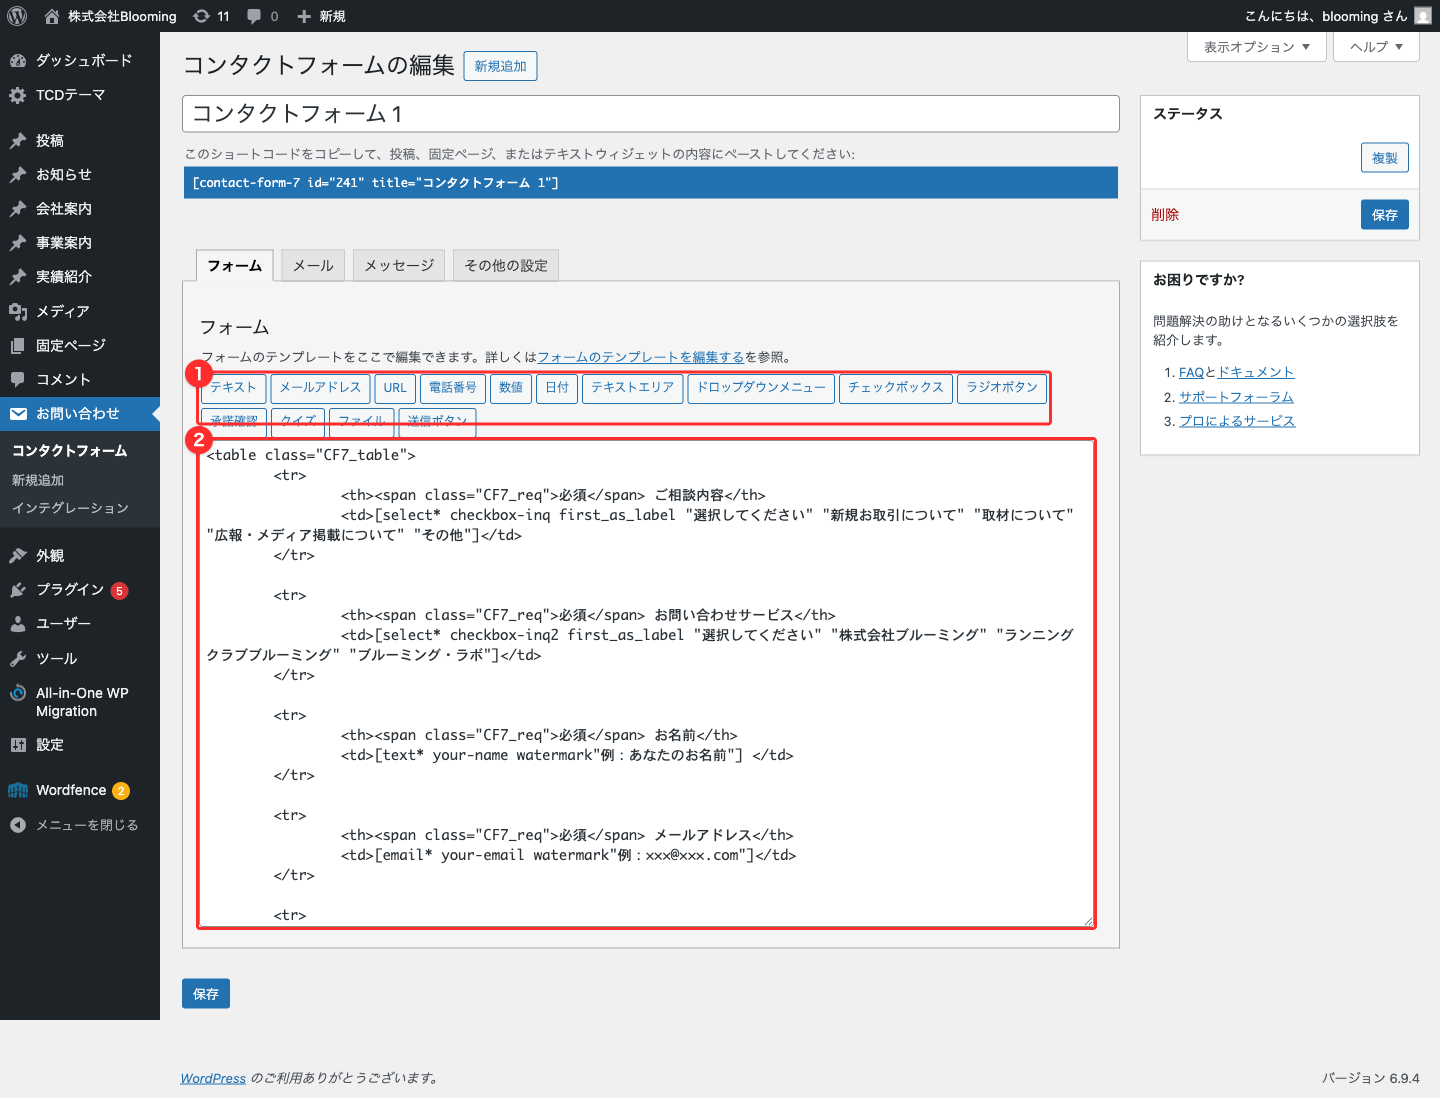Insert a テキストエリア tag
Image resolution: width=1440 pixels, height=1098 pixels.
(633, 388)
